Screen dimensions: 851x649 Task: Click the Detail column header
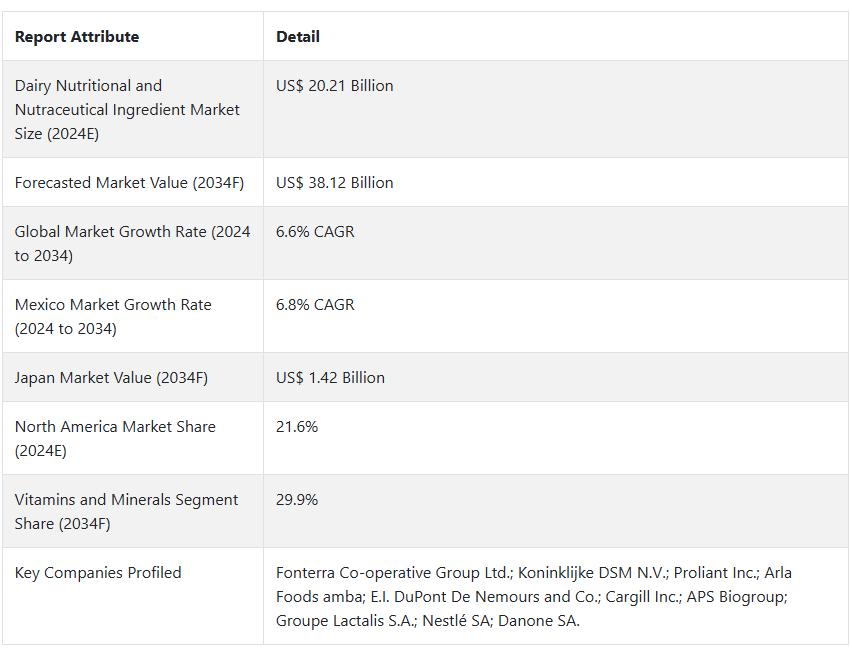pyautogui.click(x=297, y=37)
